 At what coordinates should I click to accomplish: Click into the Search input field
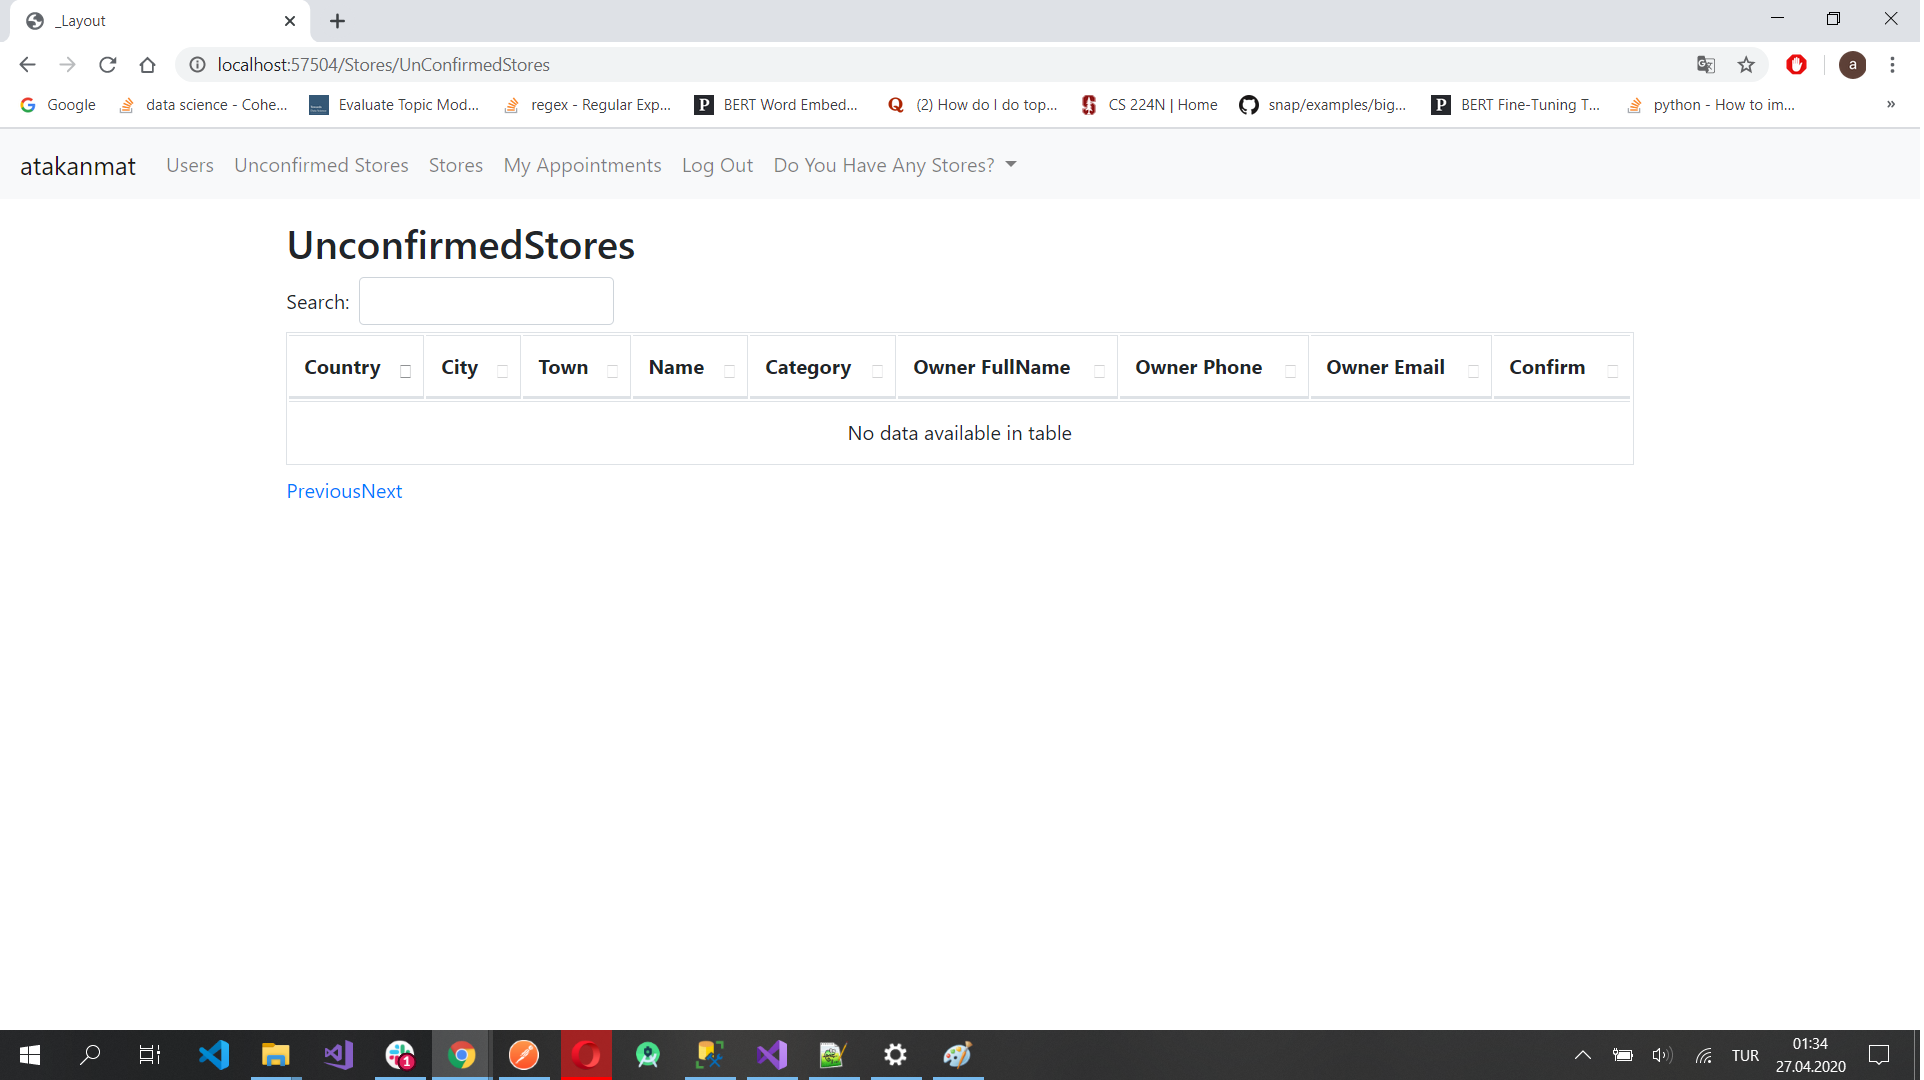(487, 302)
